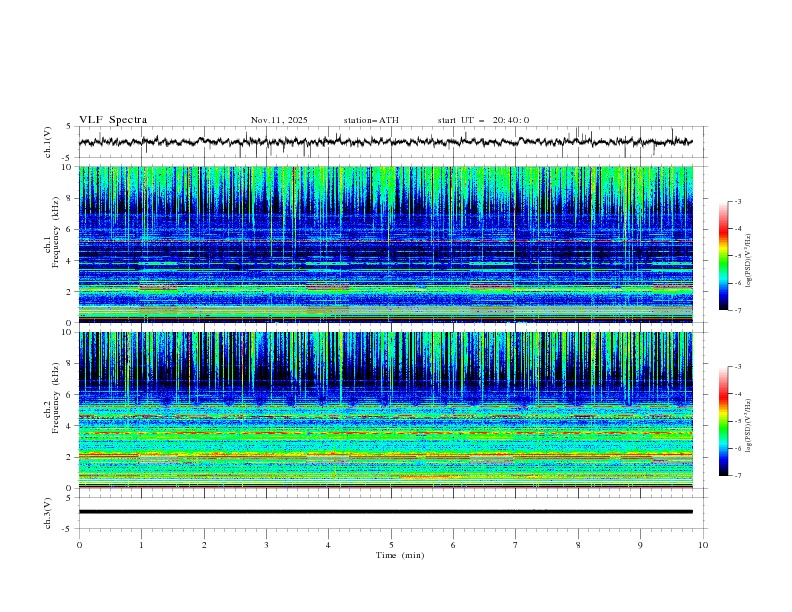Image resolution: width=792 pixels, height=612 pixels.
Task: Click the 8 minute tick on time axis
Action: [x=578, y=545]
